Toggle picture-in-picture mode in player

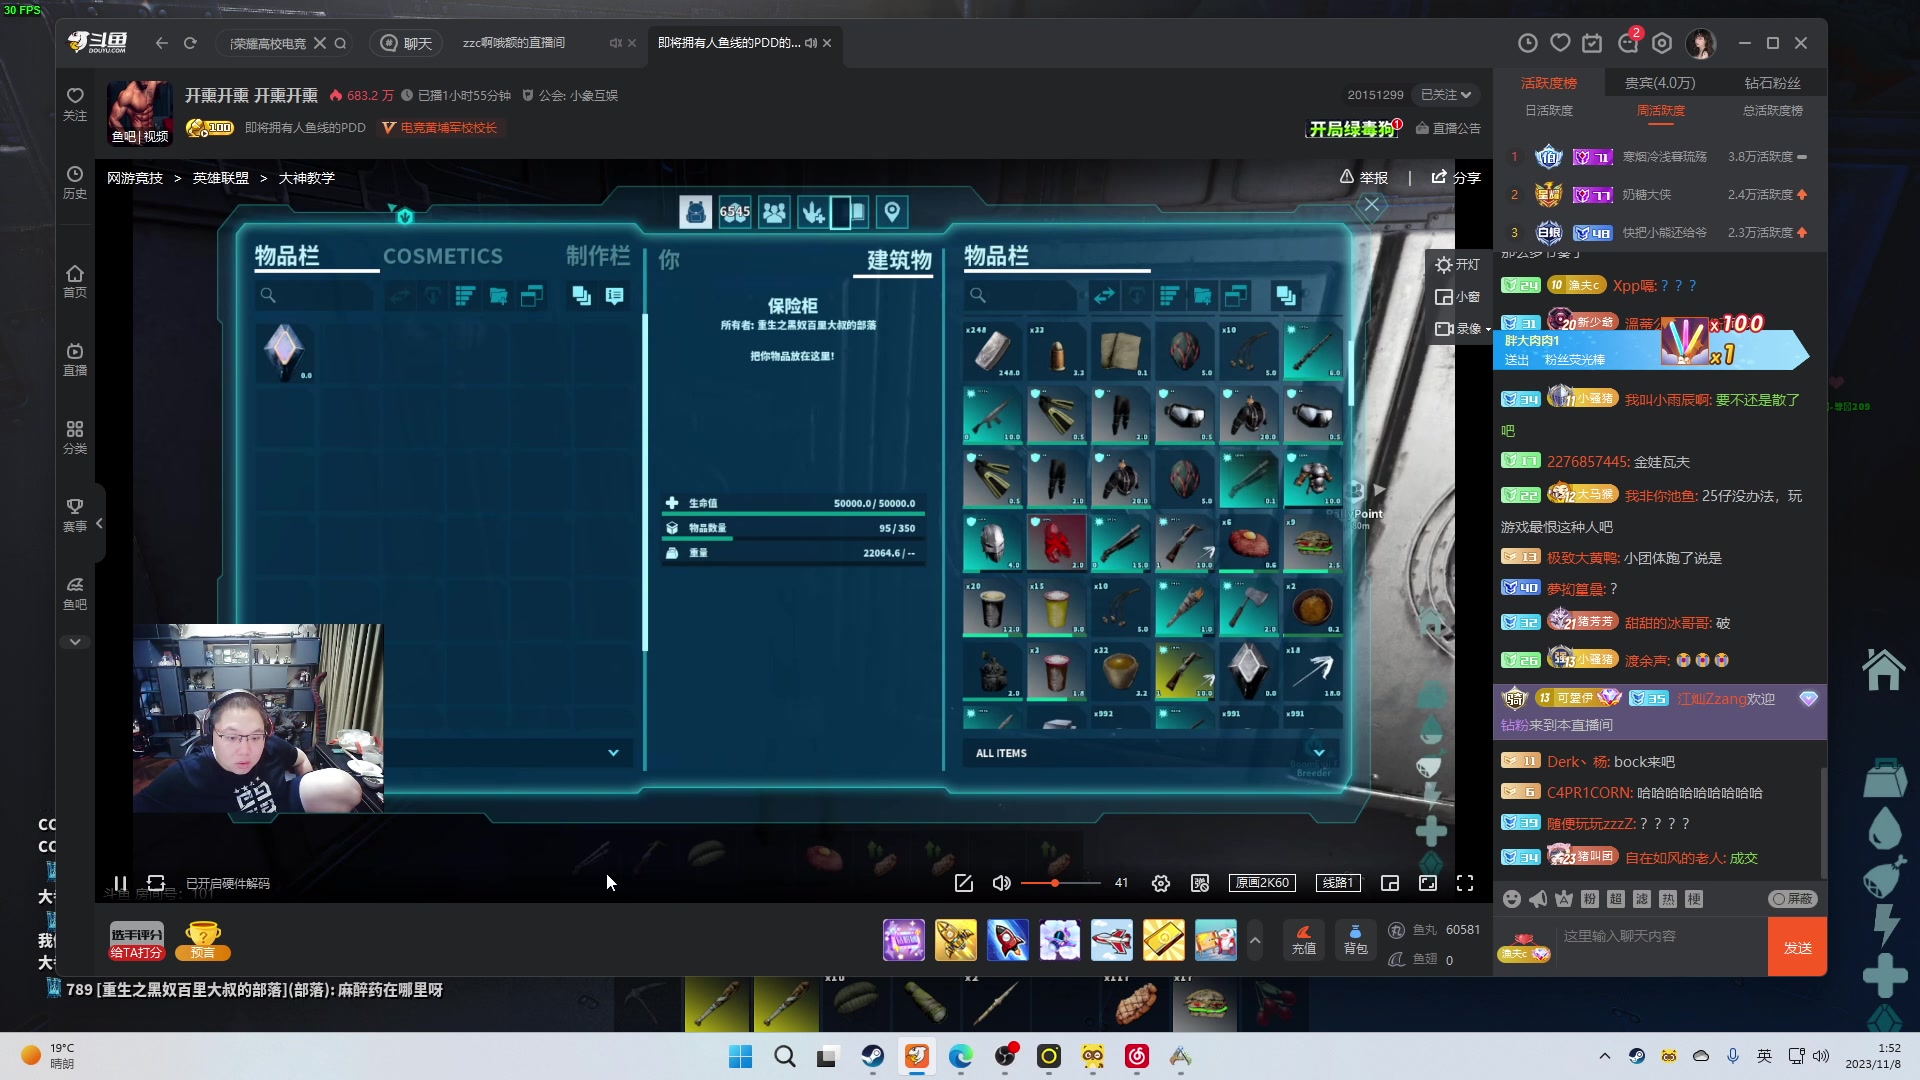[1390, 883]
